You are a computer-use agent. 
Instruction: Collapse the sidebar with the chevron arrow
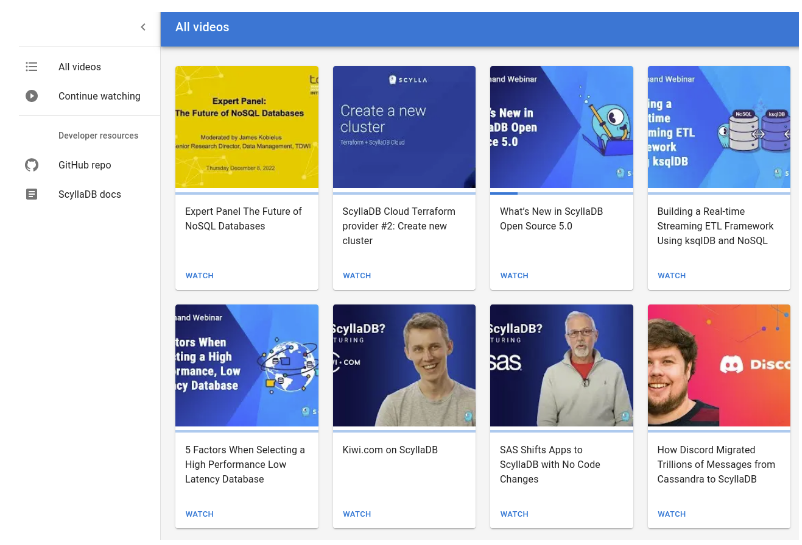143,27
